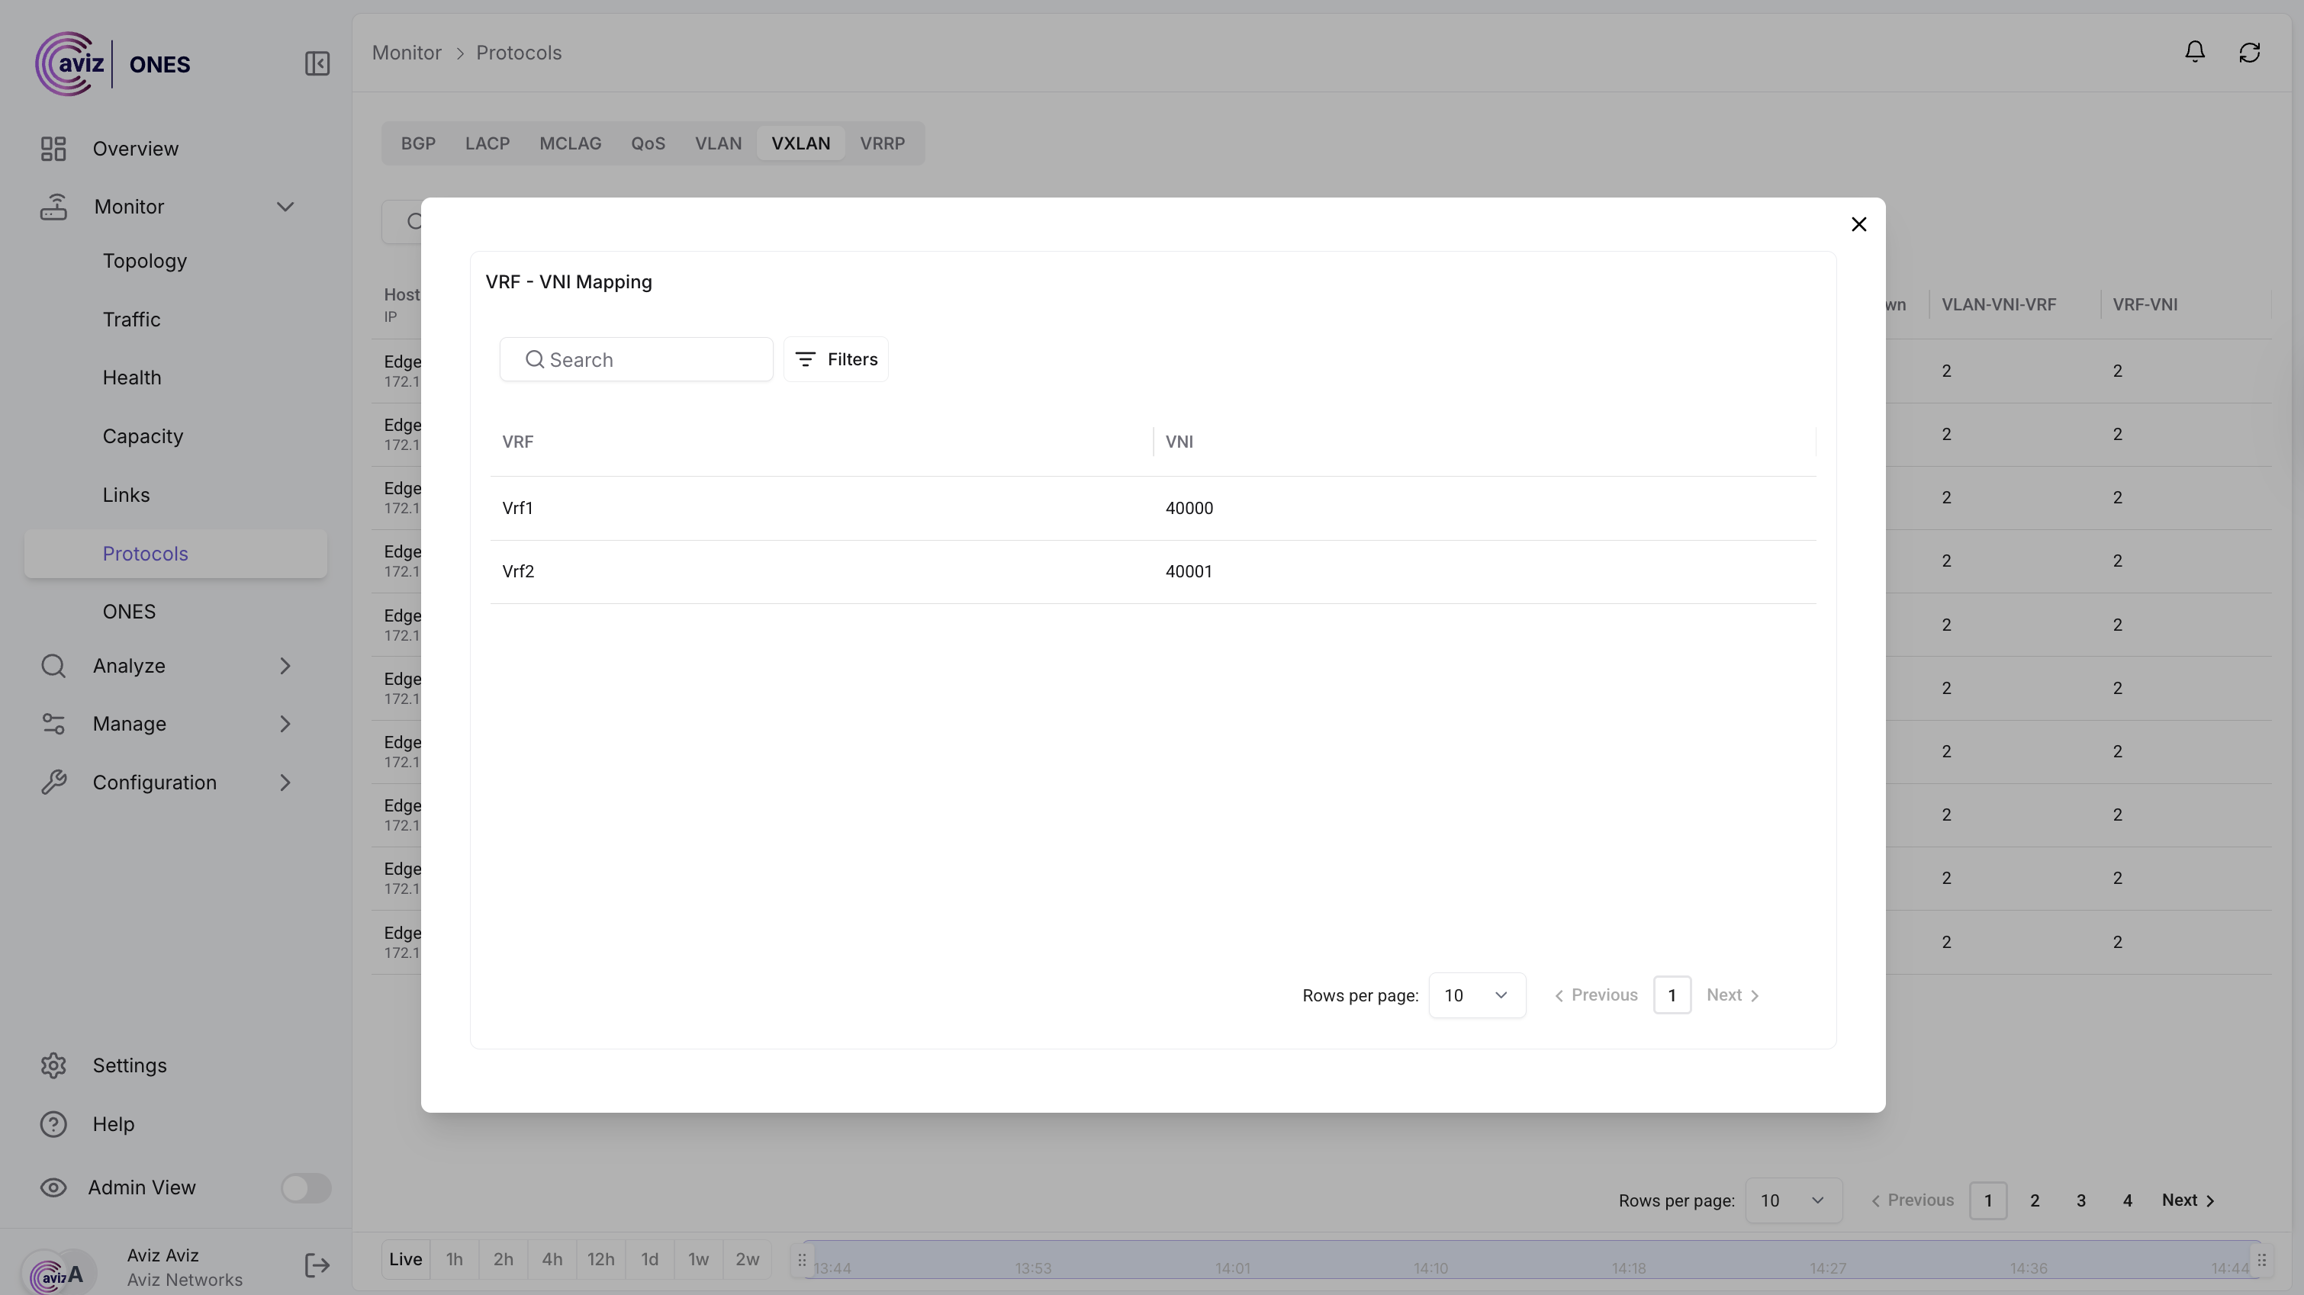The height and width of the screenshot is (1295, 2304).
Task: Switch to the BGP protocol tab
Action: pos(418,143)
